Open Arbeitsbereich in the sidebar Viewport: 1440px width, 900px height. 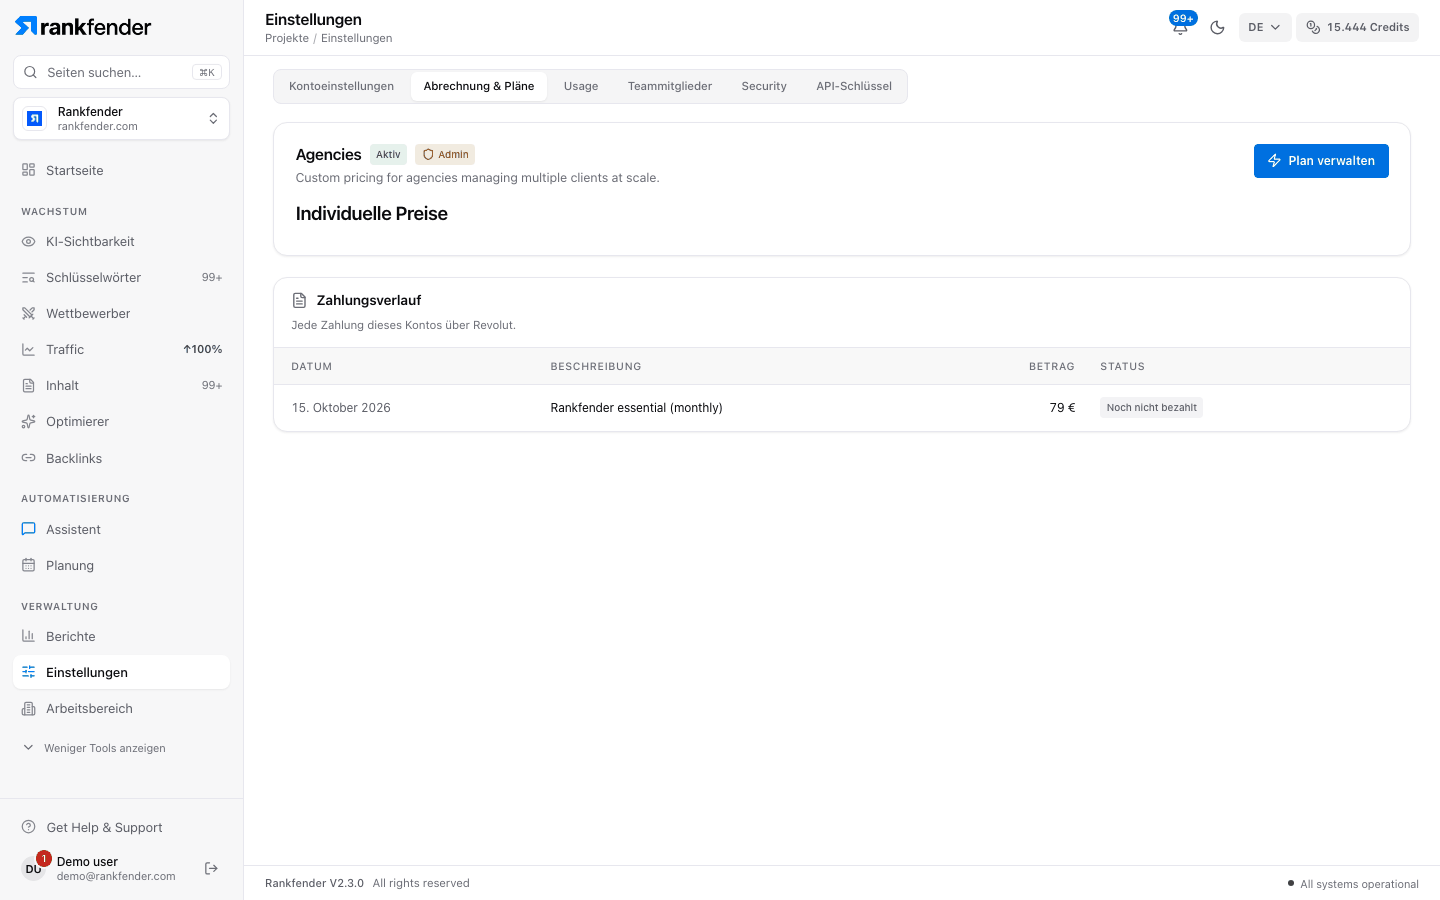[121, 708]
